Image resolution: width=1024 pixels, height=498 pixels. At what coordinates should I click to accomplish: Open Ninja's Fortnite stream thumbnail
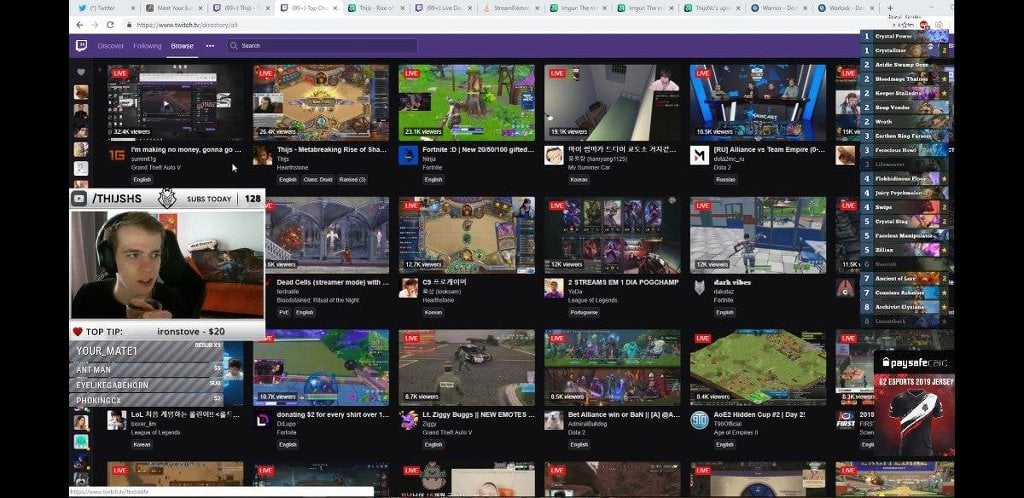coord(466,102)
